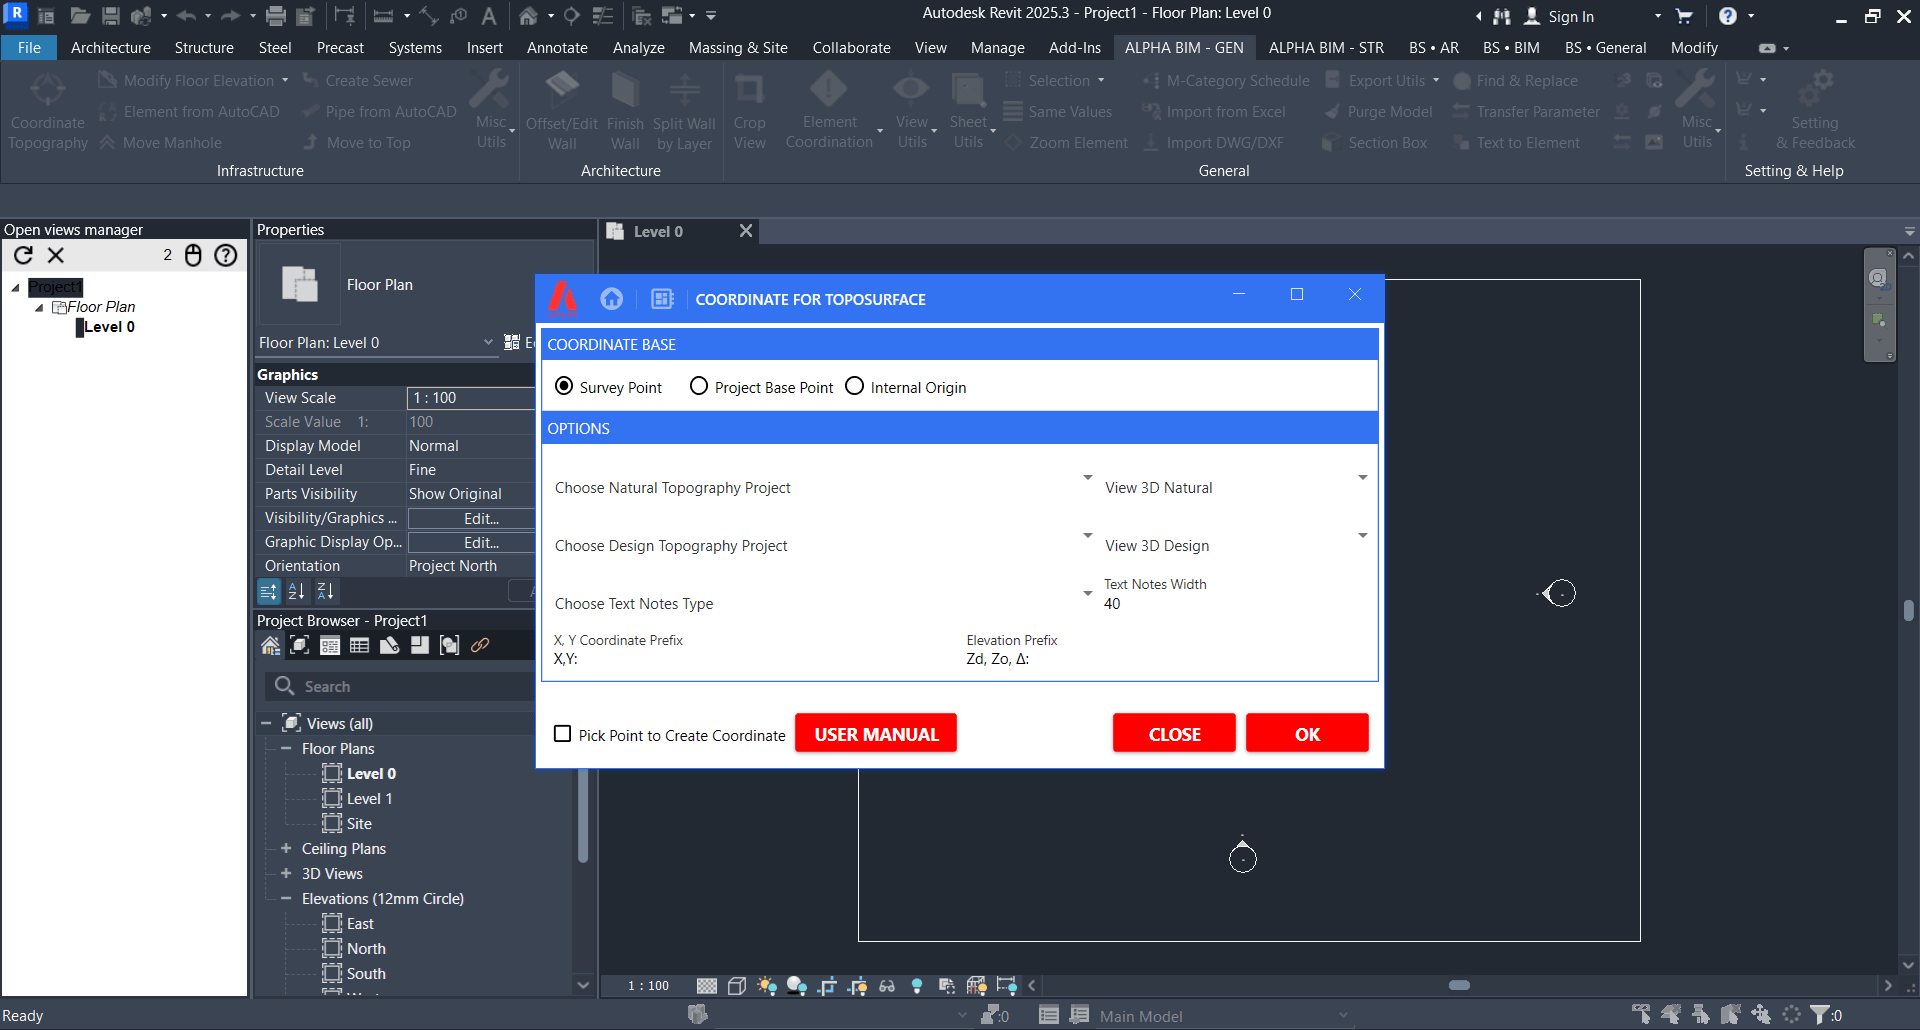Screen dimensions: 1920x1030
Task: Click the link icon in Project Browser toolbar
Action: pyautogui.click(x=480, y=646)
